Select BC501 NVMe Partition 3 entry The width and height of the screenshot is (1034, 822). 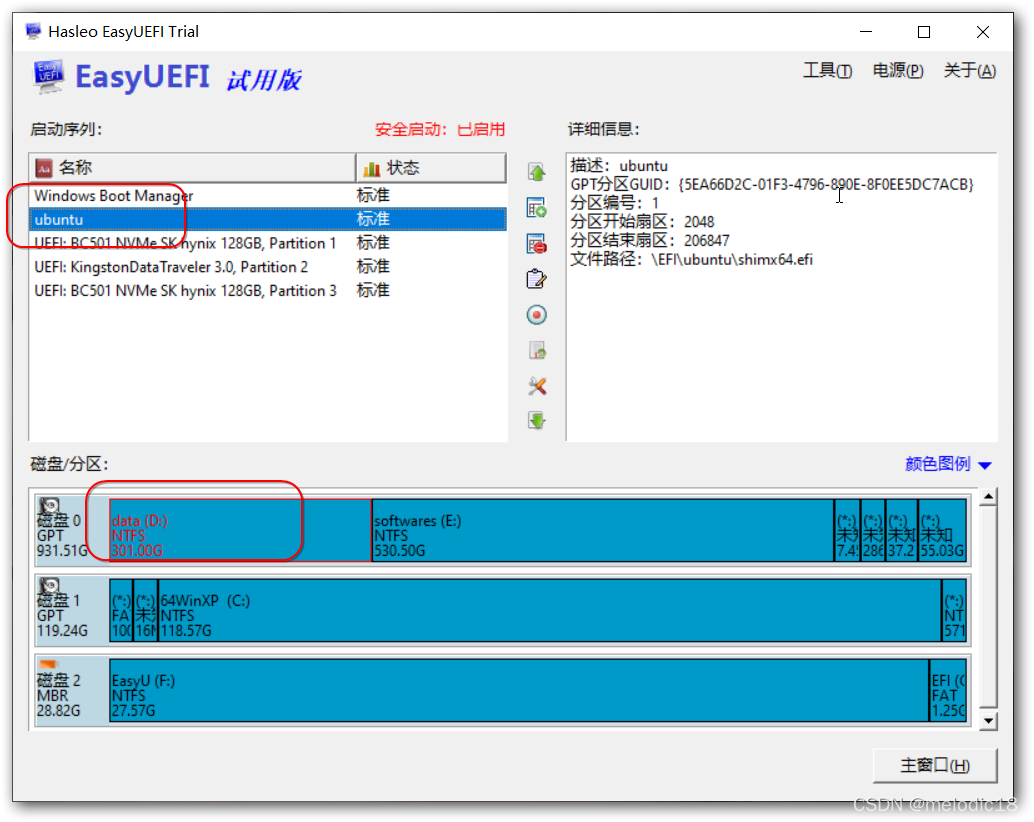268,291
